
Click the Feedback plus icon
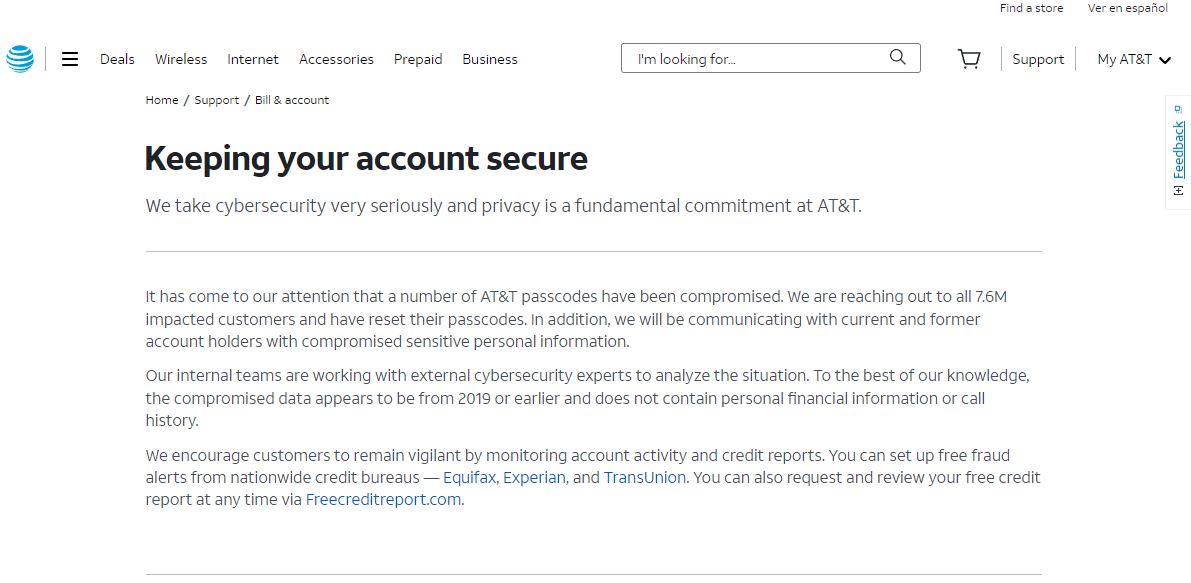tap(1178, 191)
